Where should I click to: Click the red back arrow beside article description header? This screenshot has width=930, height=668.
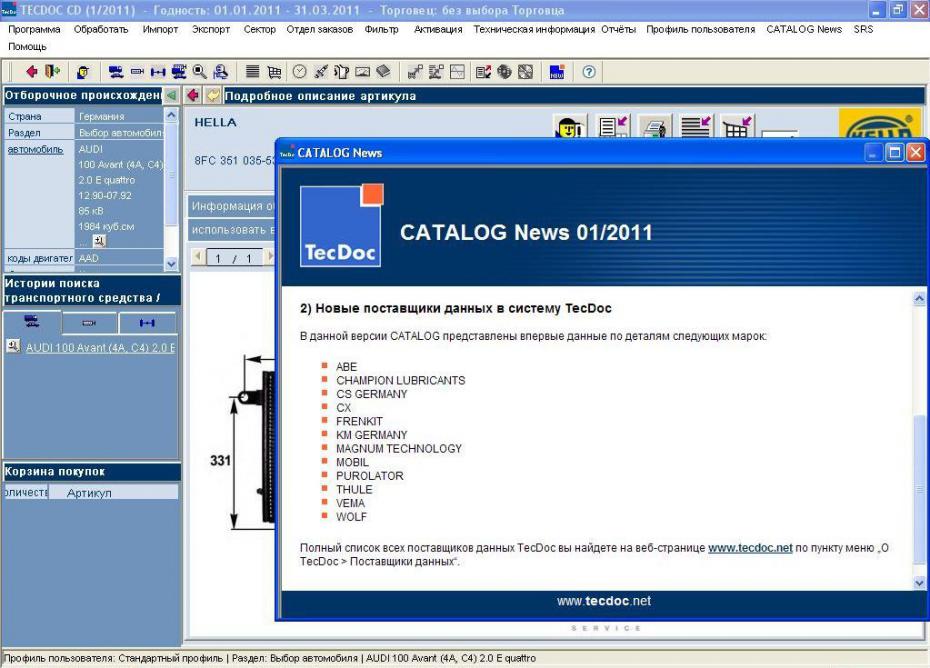(192, 95)
